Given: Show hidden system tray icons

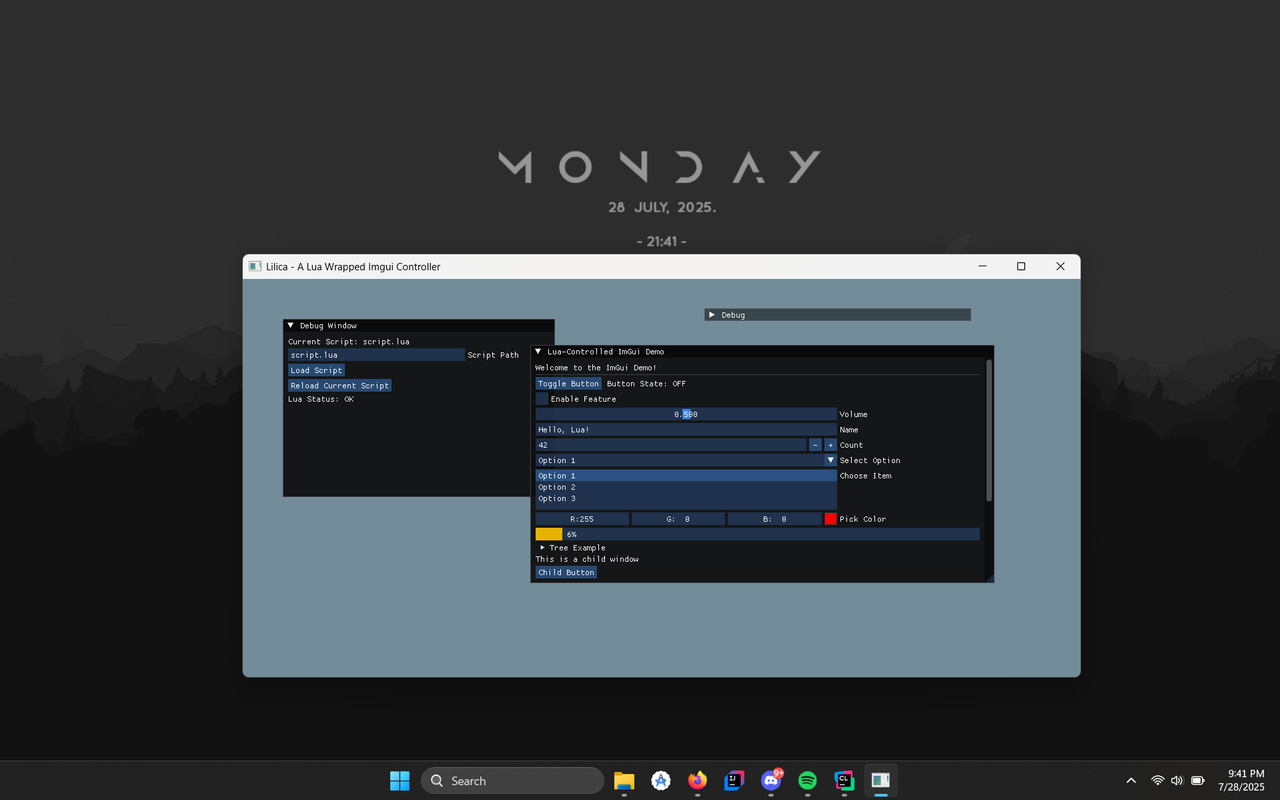Looking at the screenshot, I should tap(1131, 781).
